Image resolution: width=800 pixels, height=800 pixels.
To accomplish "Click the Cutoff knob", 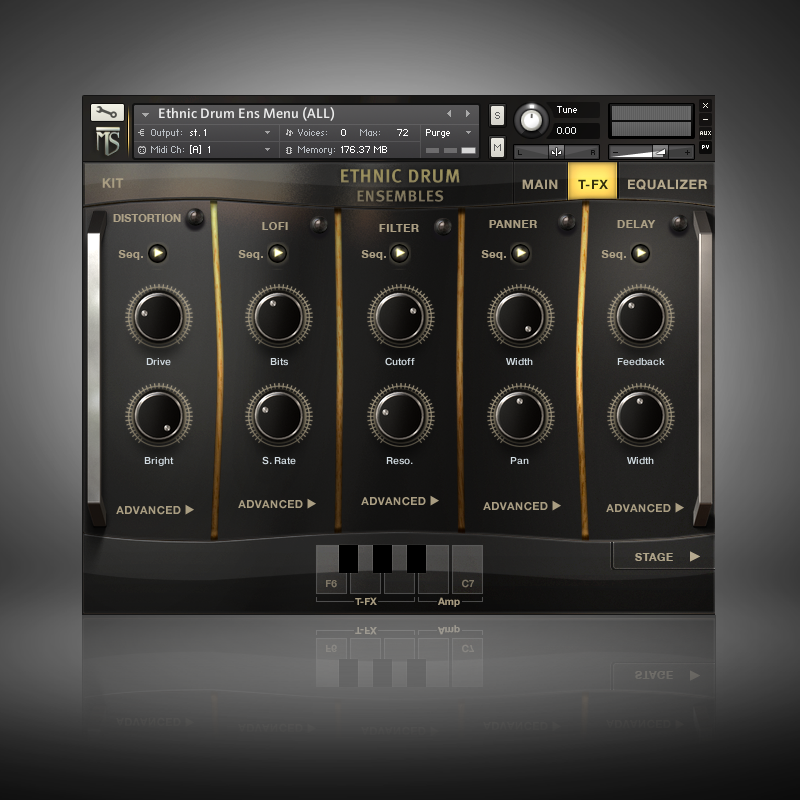I will click(401, 317).
